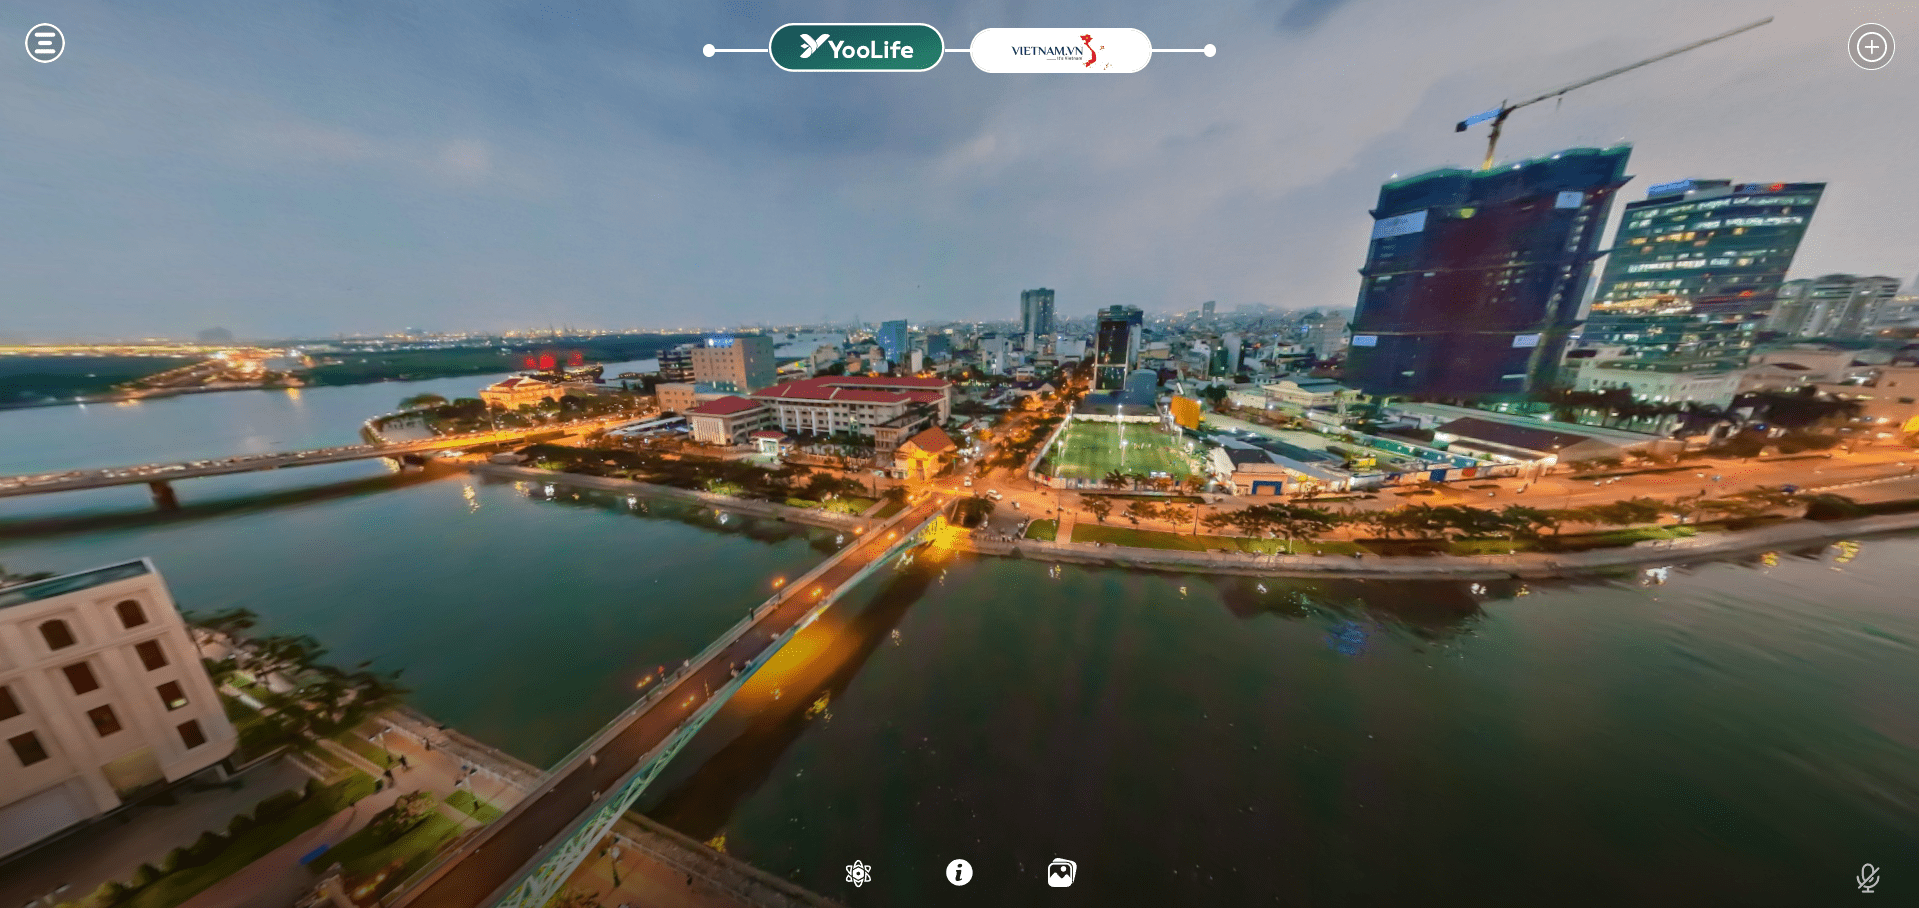
Task: Open the hamburger menu
Action: tap(45, 43)
